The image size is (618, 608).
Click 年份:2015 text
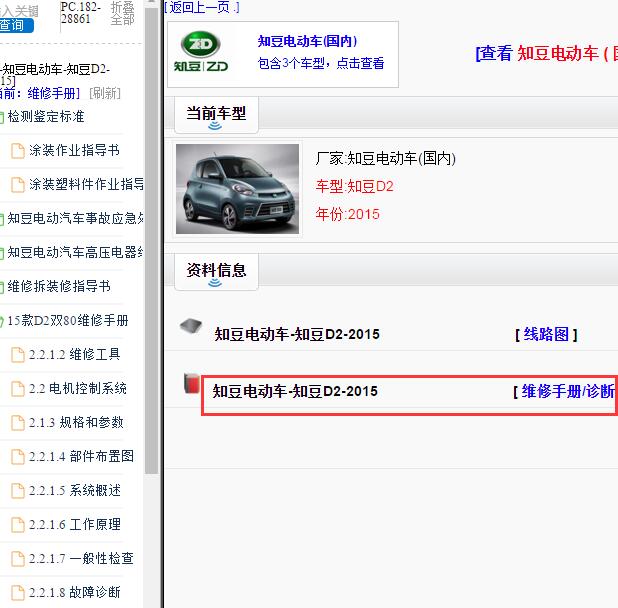(347, 214)
